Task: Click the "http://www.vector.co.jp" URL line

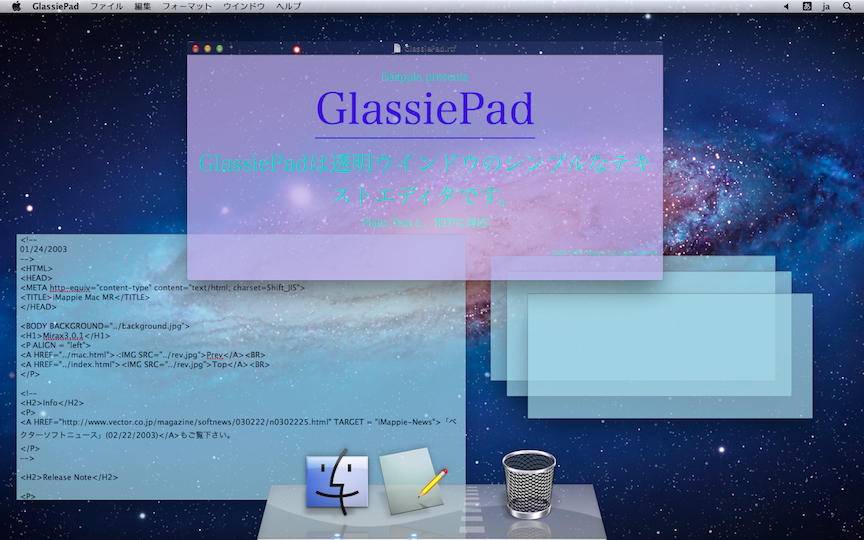Action: (239, 422)
